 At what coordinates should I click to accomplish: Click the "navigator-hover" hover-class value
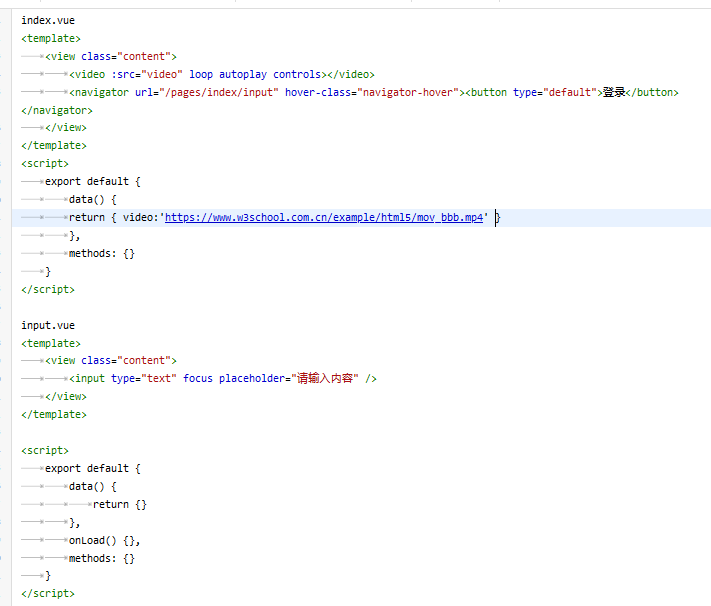406,92
